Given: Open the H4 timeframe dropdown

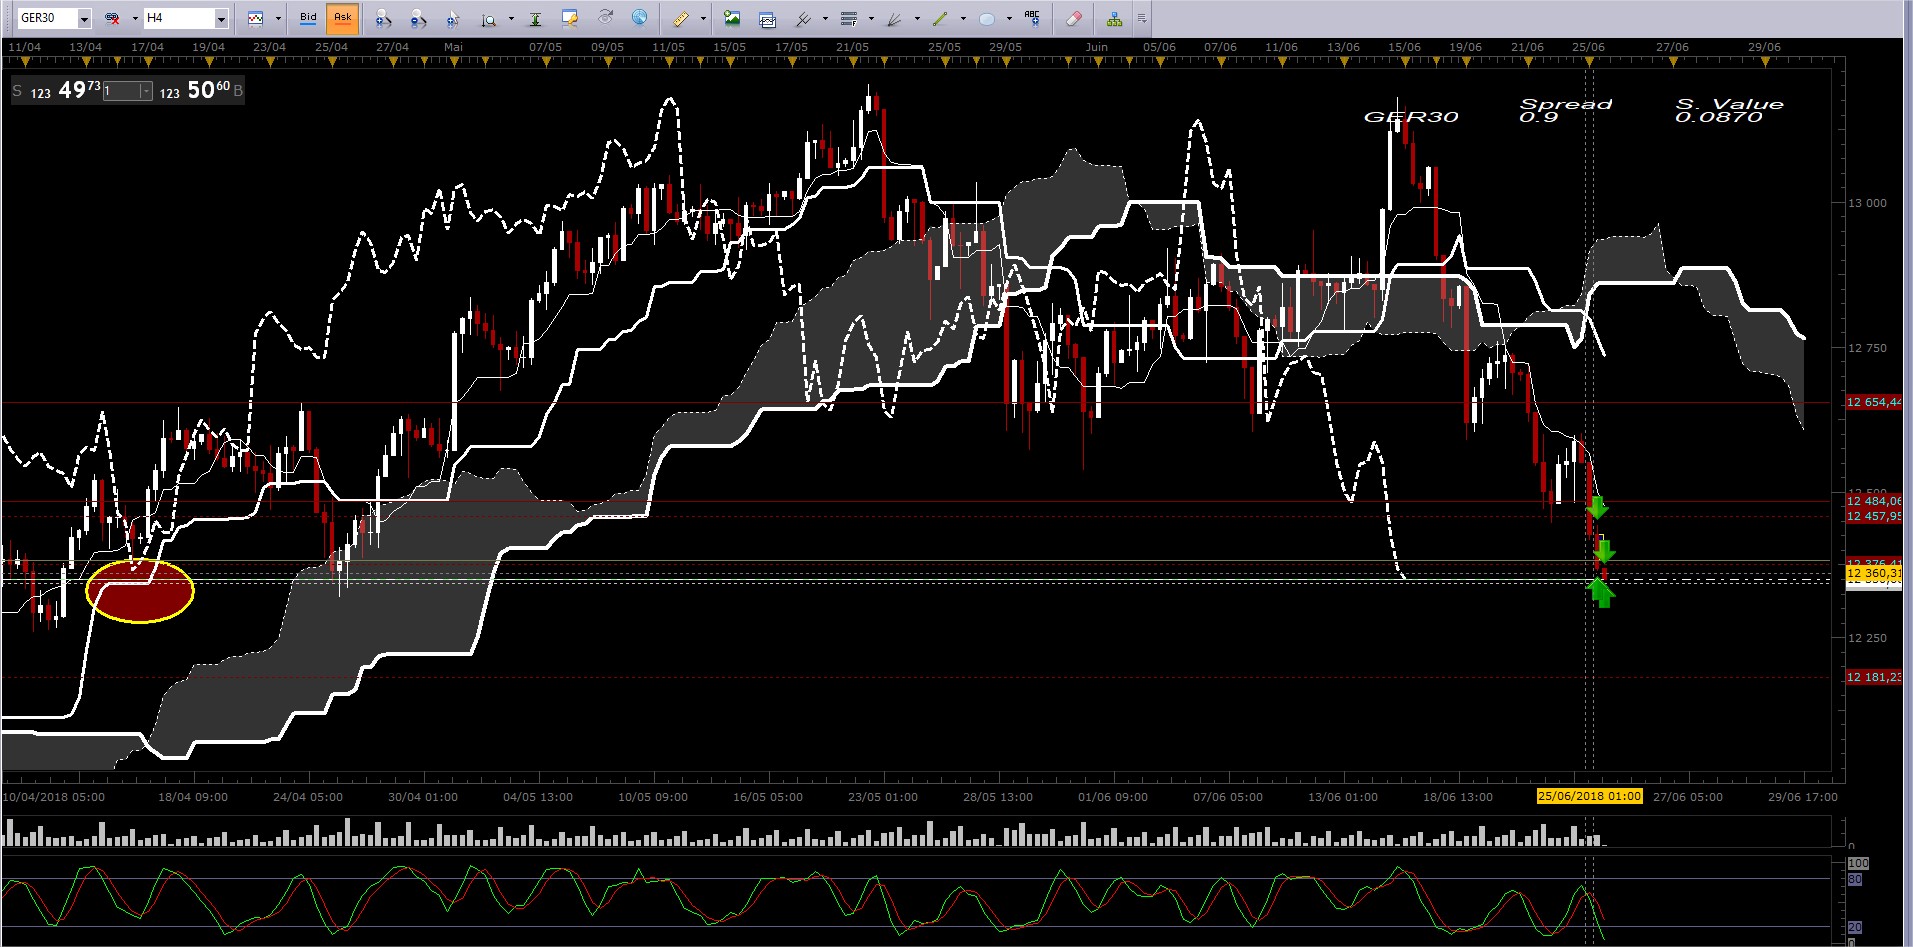Looking at the screenshot, I should tap(221, 19).
